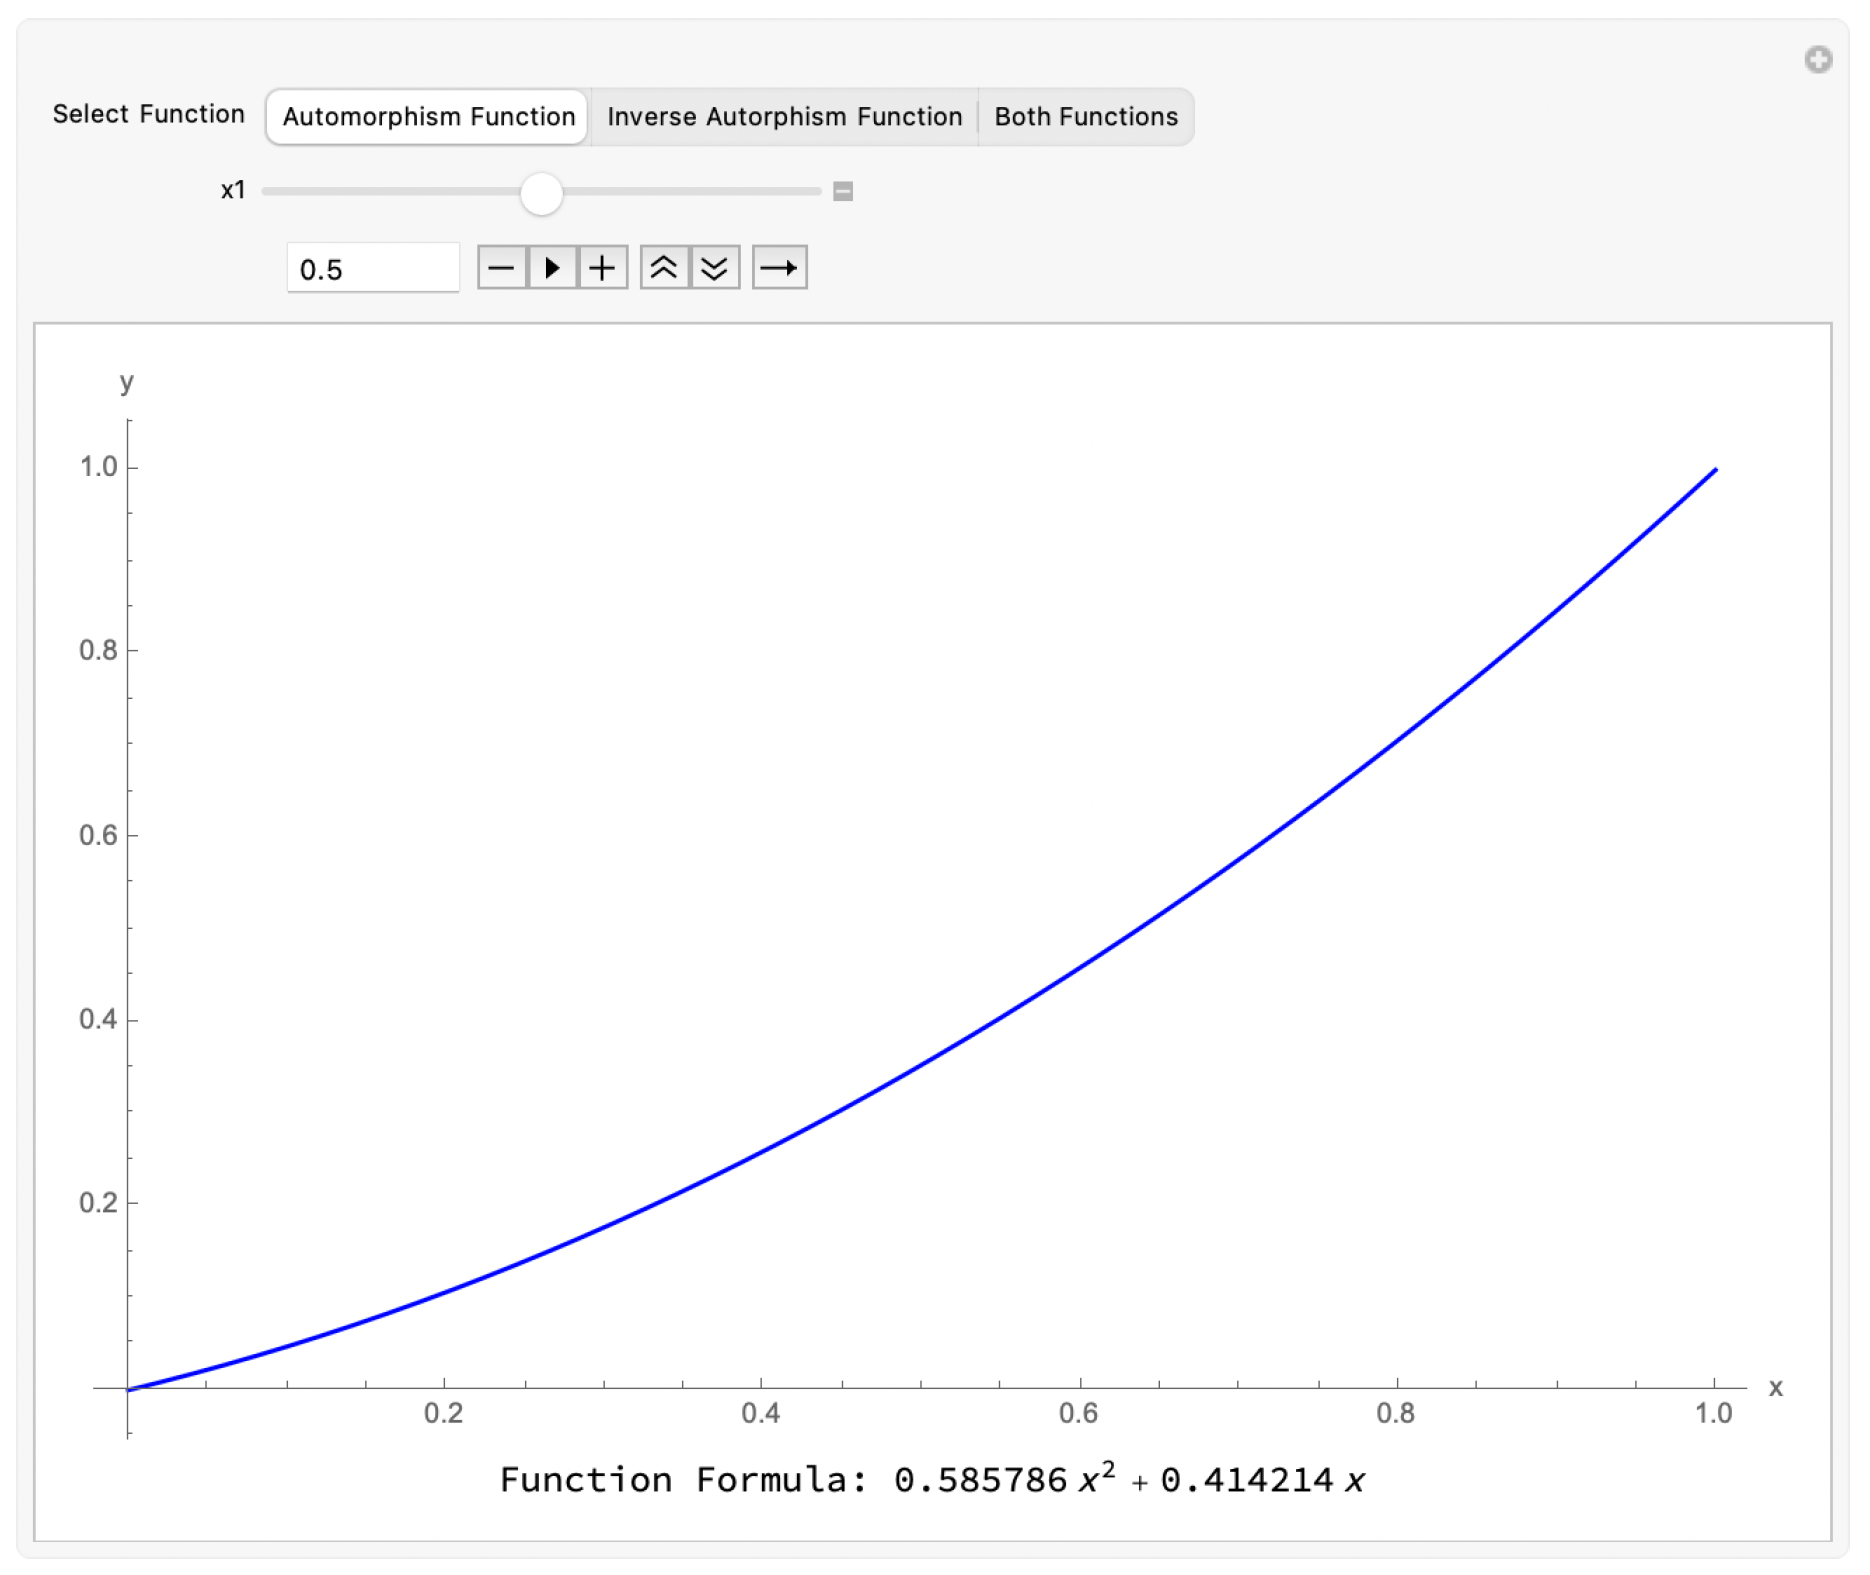The image size is (1870, 1575).
Task: Toggle the animation direction arrow button
Action: tap(779, 267)
